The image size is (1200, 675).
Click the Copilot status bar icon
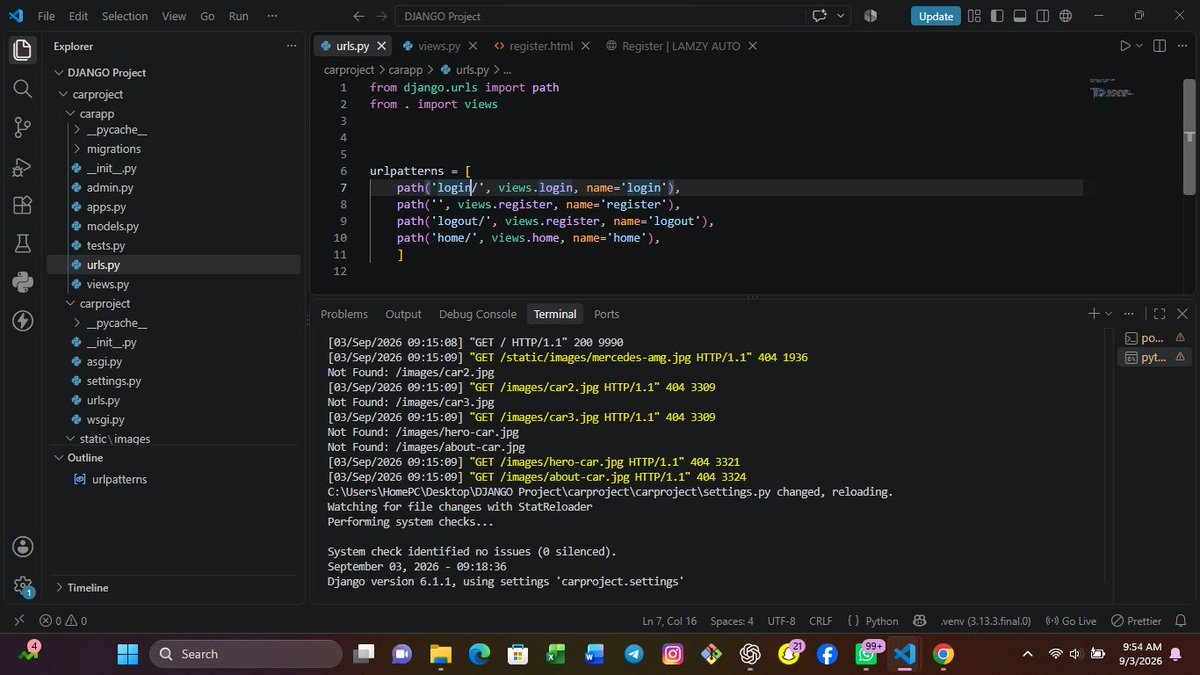(x=919, y=621)
